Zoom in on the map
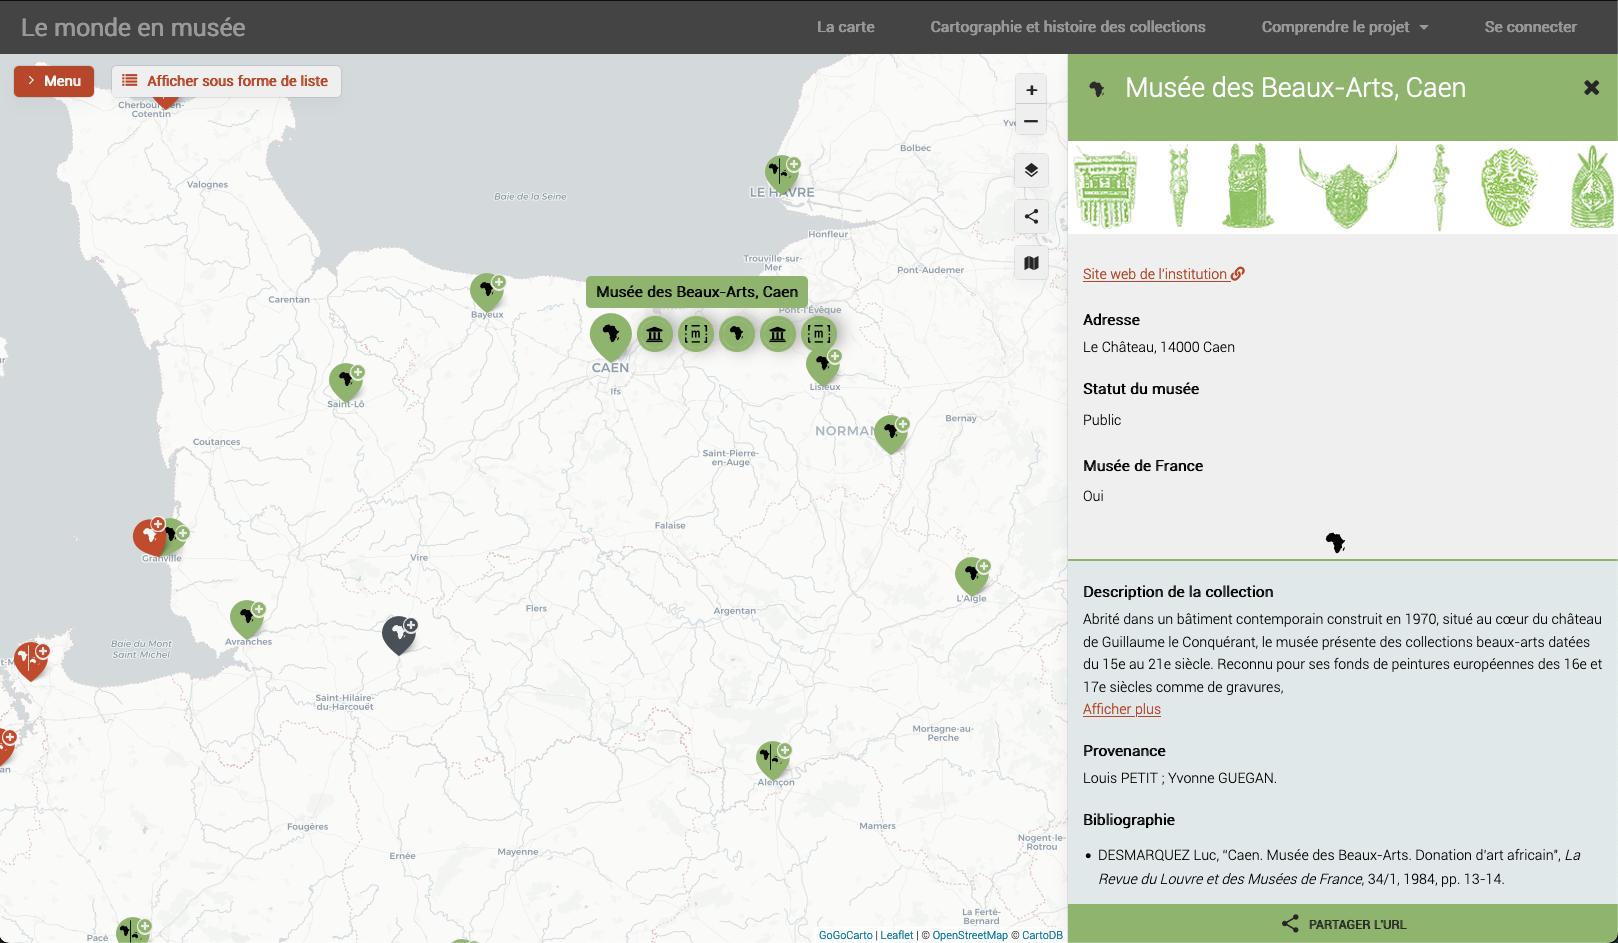 coord(1031,90)
